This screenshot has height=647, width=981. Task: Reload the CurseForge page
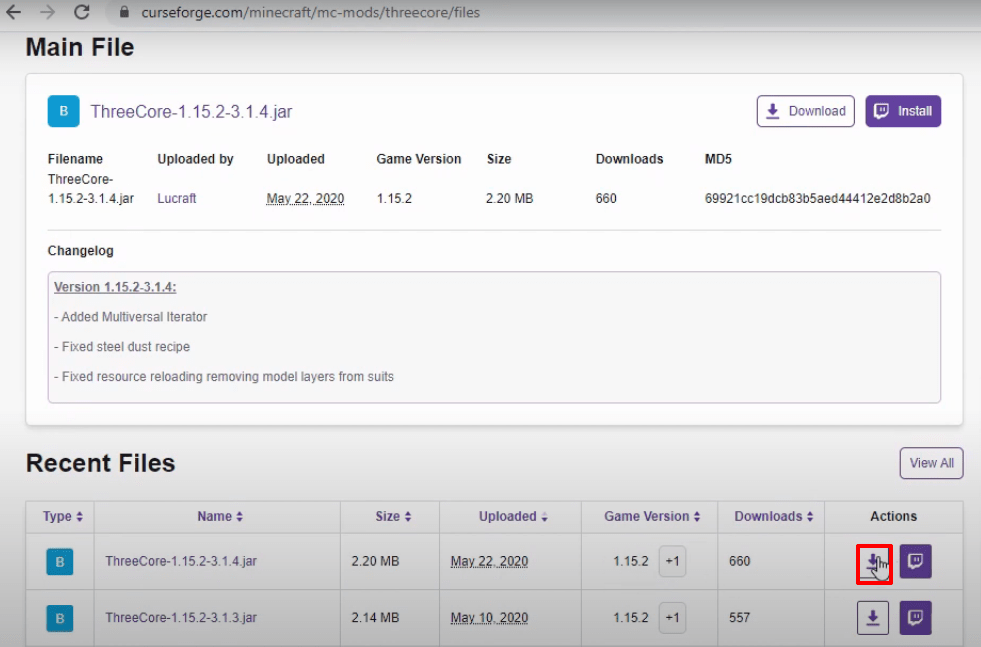(x=81, y=12)
